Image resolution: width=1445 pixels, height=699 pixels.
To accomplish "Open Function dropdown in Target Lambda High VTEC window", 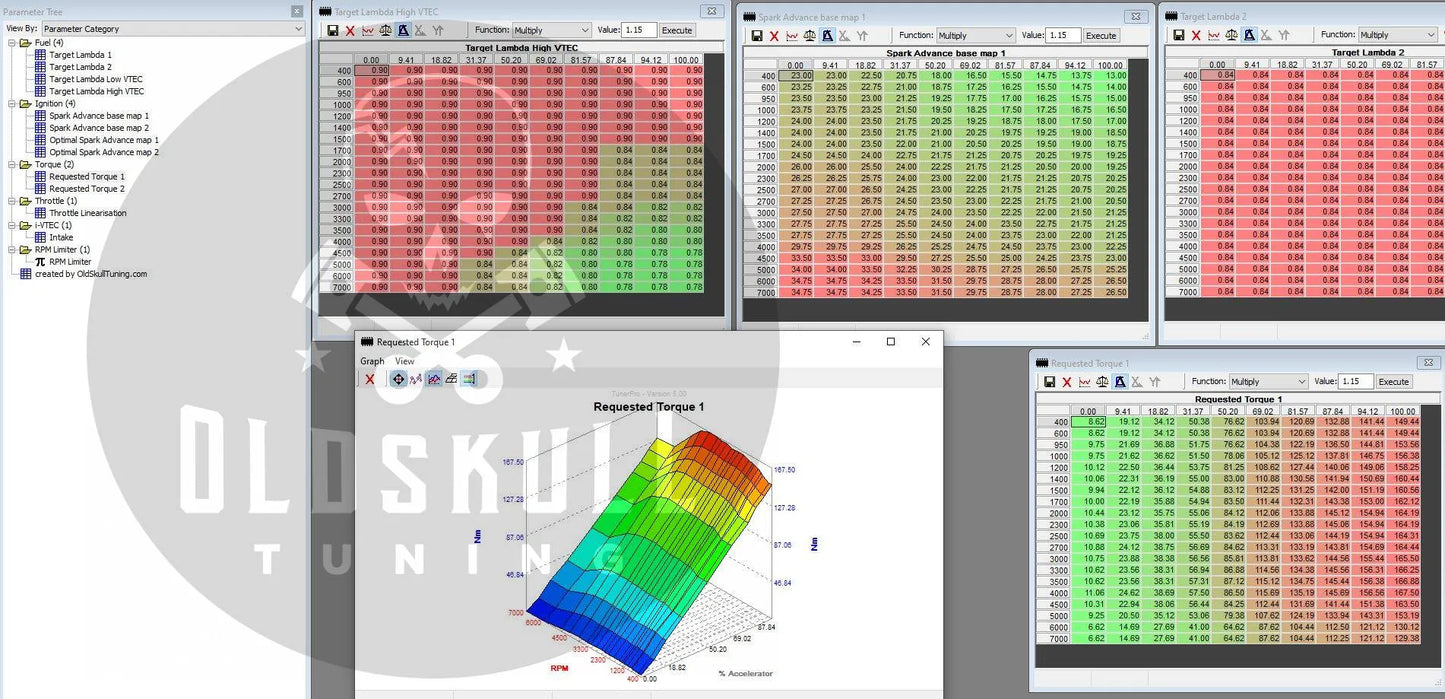I will tap(551, 31).
